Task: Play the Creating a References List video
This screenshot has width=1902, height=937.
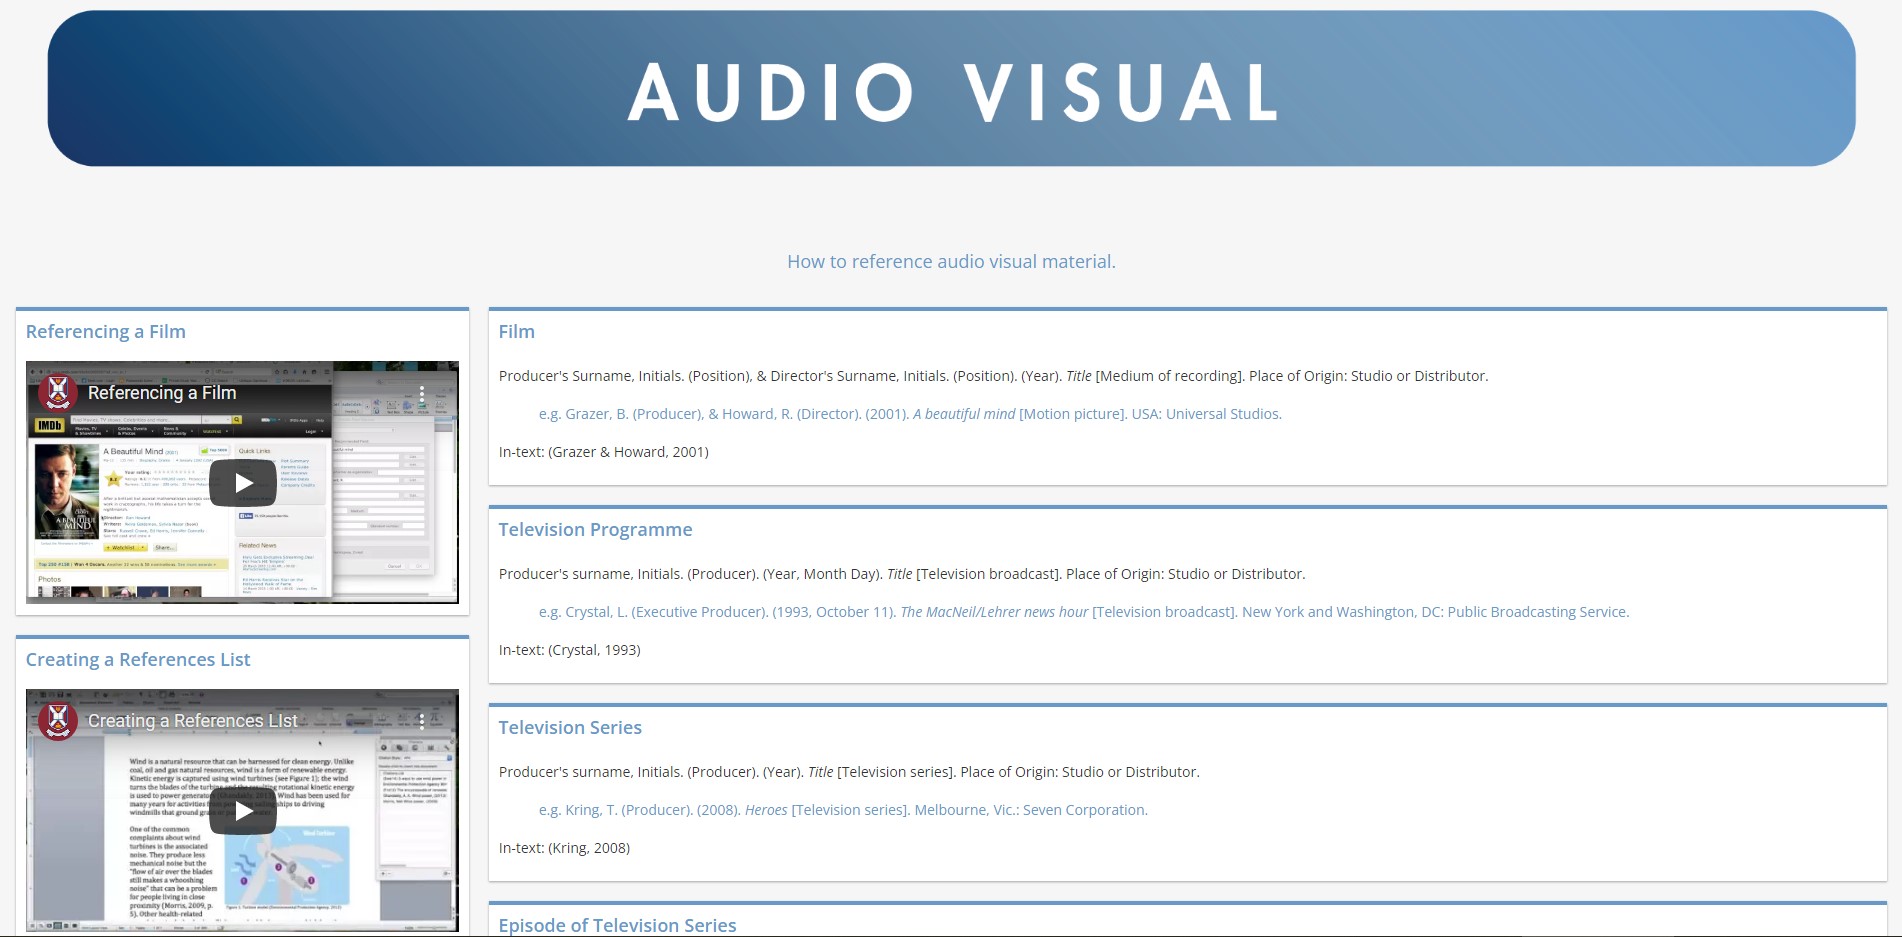Action: coord(242,810)
